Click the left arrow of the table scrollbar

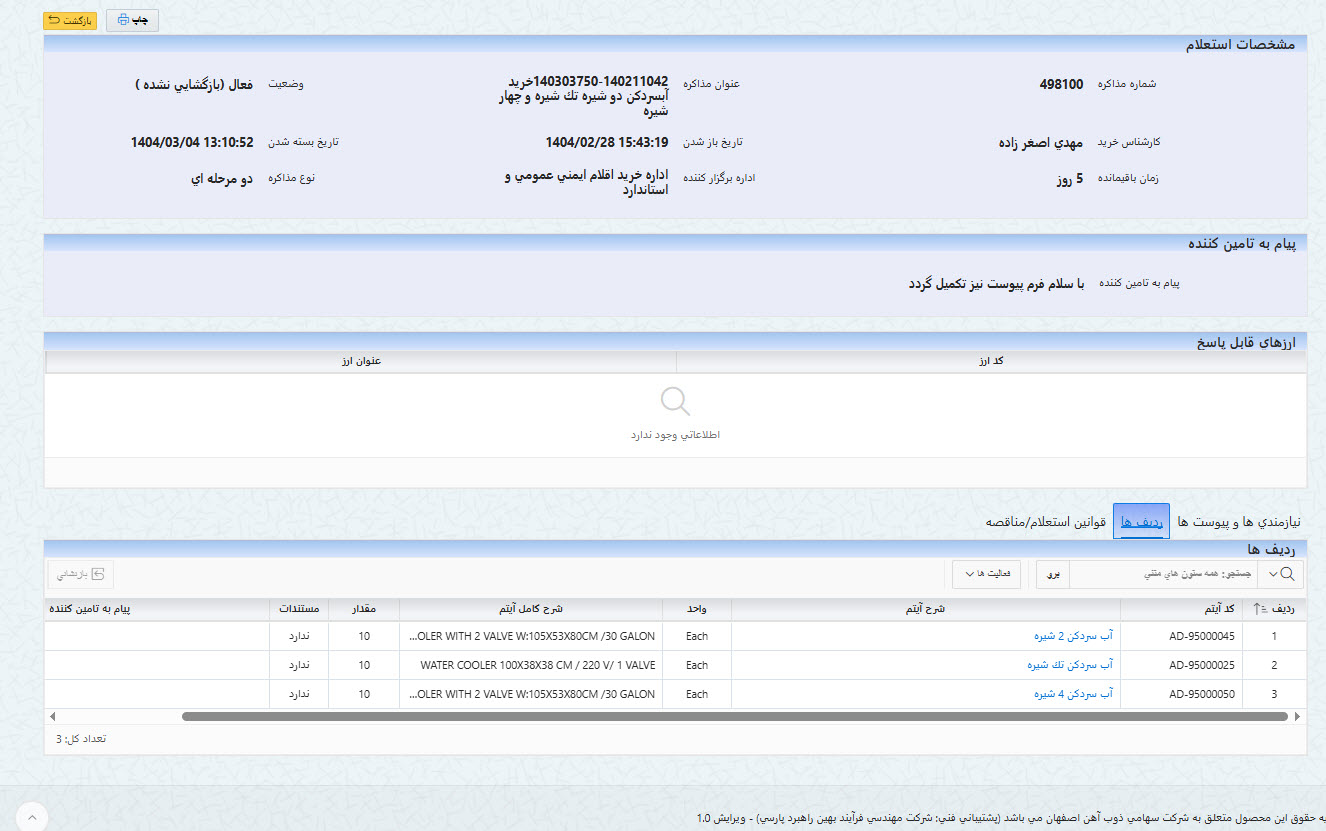(x=53, y=716)
